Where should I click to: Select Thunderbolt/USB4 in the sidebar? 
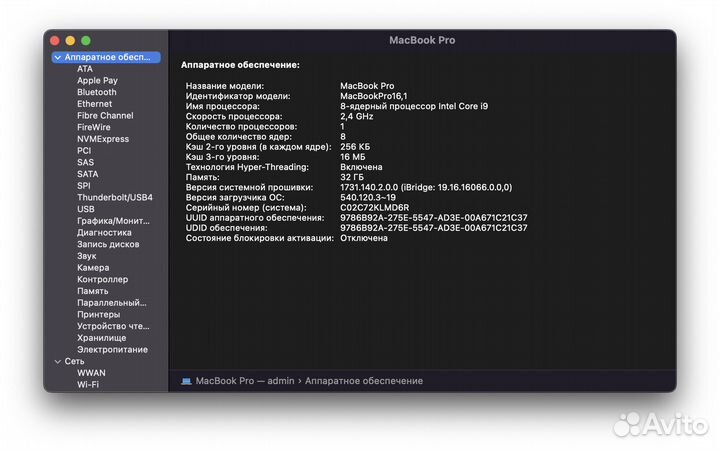click(115, 197)
